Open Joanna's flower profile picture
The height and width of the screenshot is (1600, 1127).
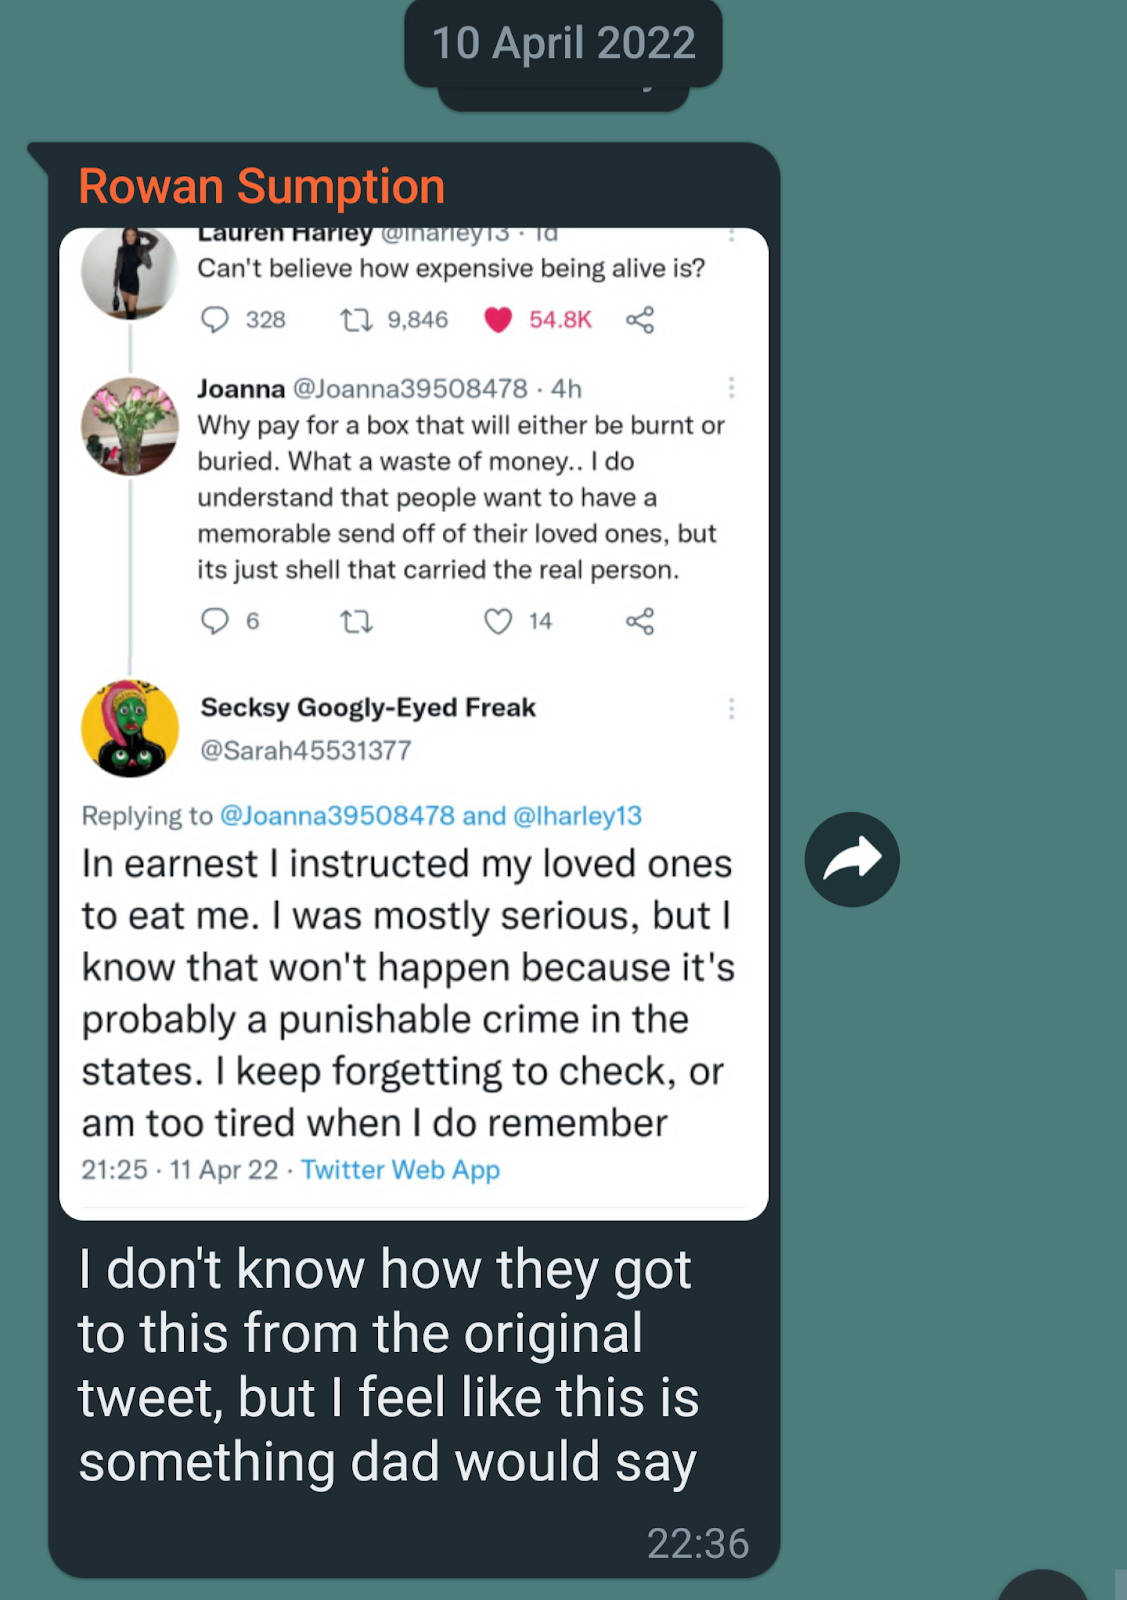130,426
